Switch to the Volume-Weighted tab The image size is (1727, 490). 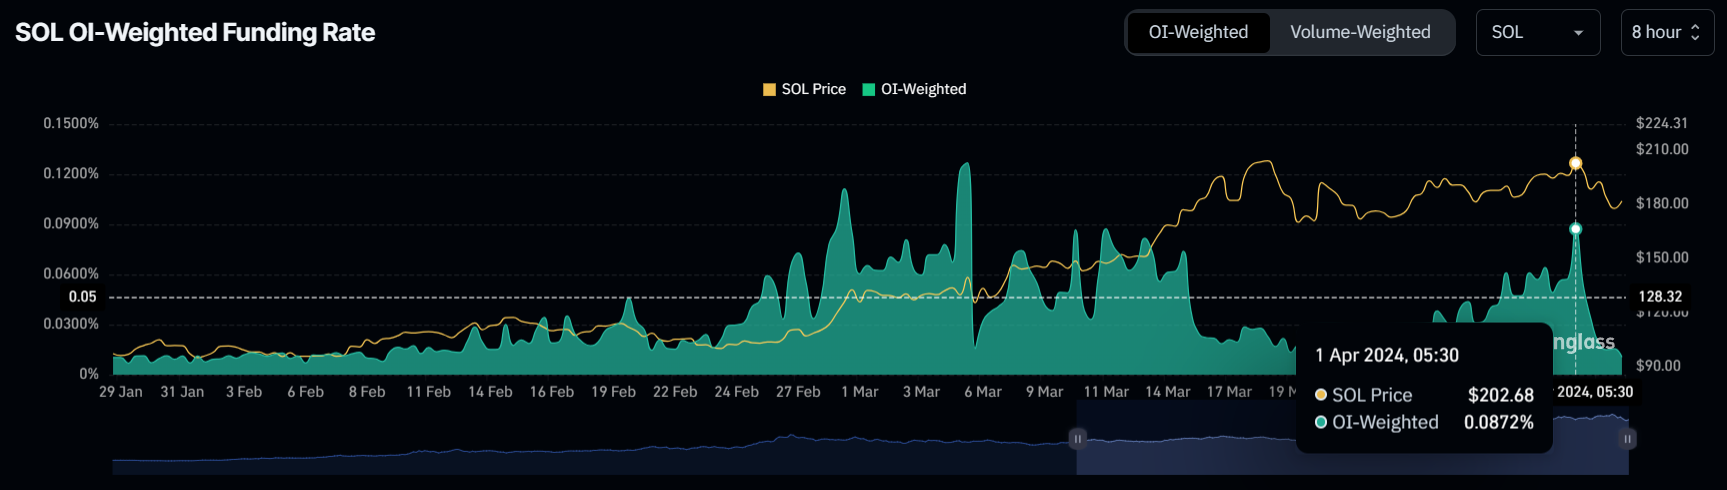point(1360,32)
